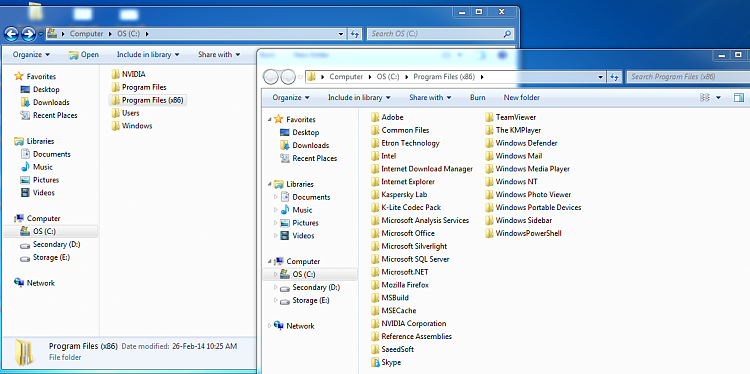Select NVIDIA folder icon in back window
The height and width of the screenshot is (374, 750).
pyautogui.click(x=115, y=74)
